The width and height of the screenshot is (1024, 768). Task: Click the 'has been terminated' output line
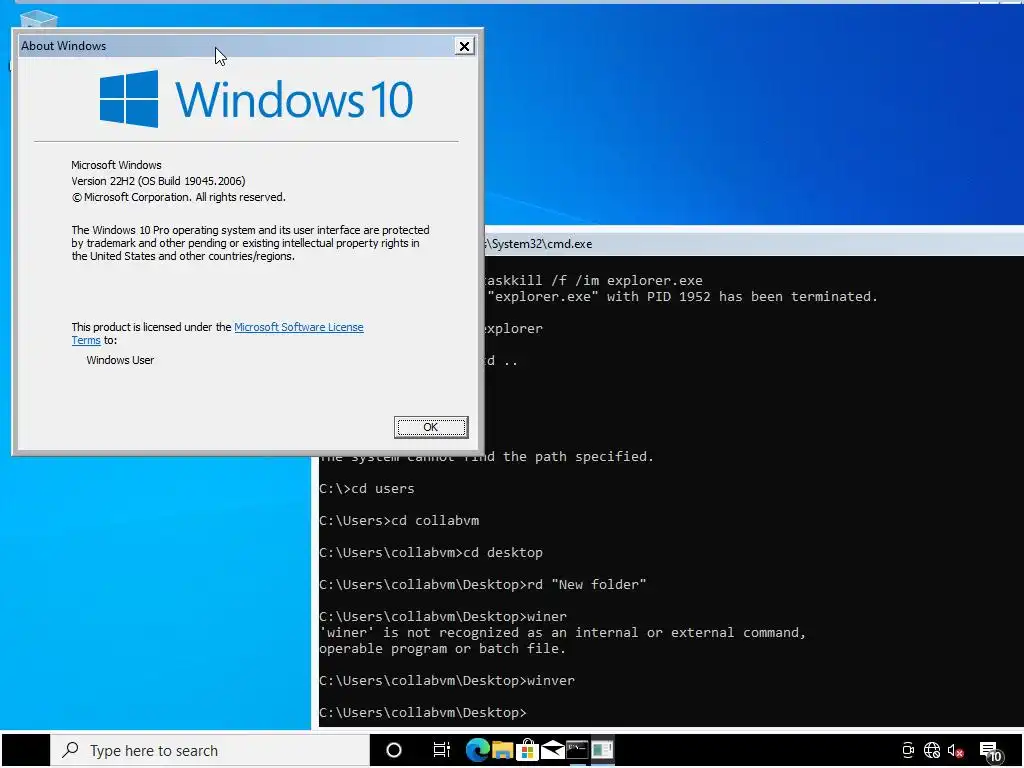pos(682,296)
